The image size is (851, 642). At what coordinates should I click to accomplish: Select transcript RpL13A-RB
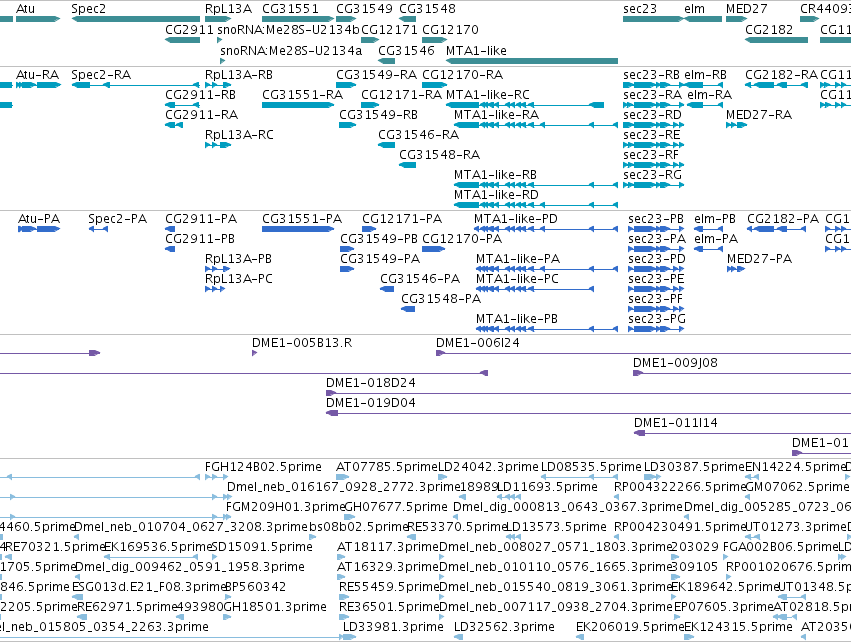click(x=239, y=74)
